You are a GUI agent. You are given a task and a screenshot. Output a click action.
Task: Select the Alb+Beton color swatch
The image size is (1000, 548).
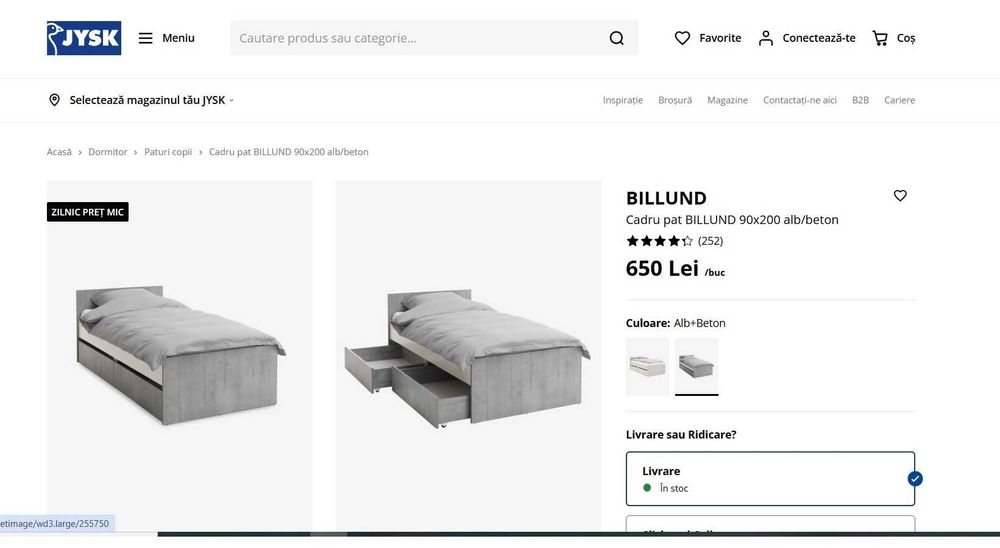pyautogui.click(x=696, y=366)
